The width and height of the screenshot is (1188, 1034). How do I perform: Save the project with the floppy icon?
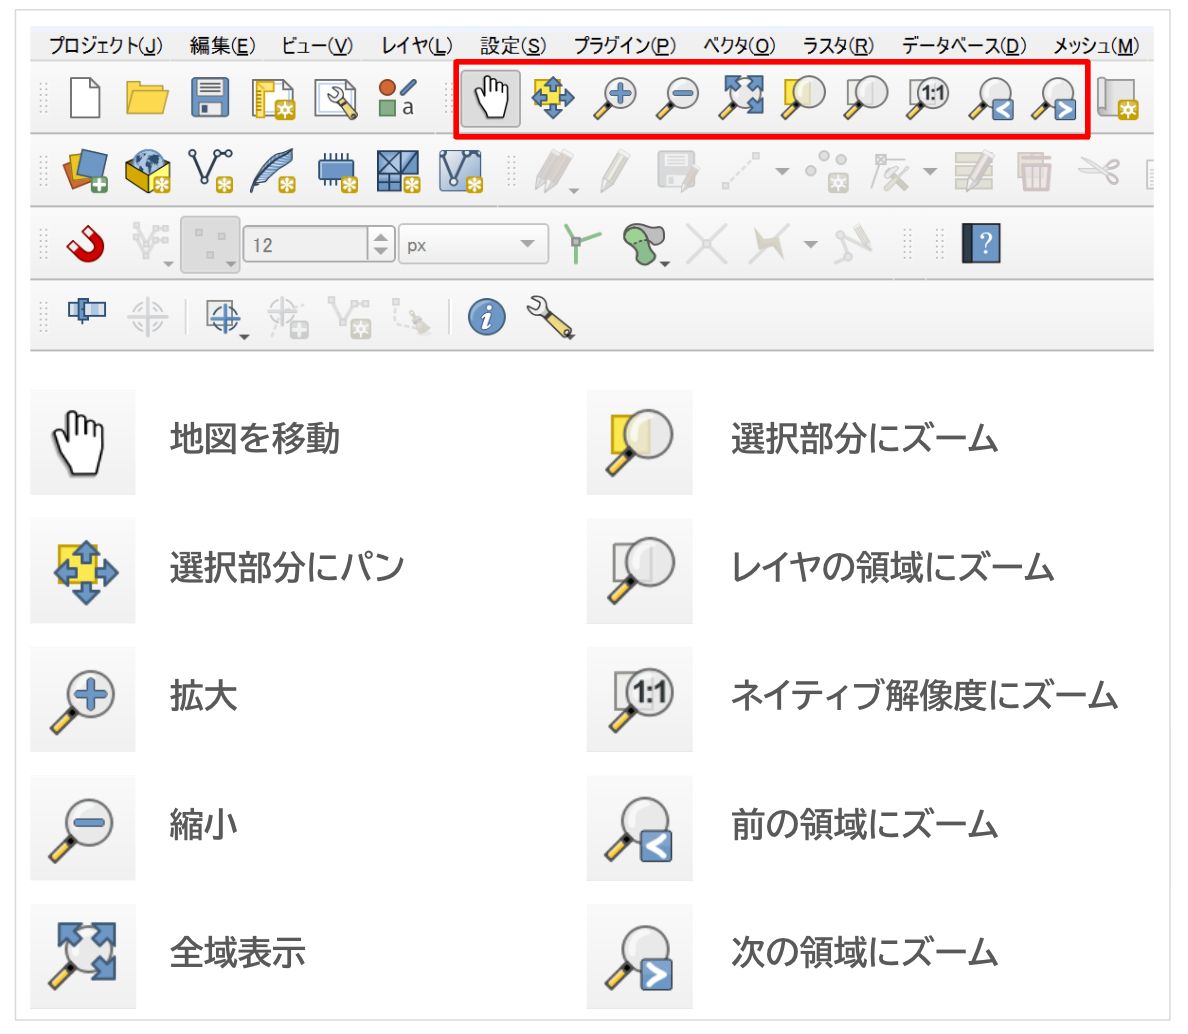click(210, 98)
